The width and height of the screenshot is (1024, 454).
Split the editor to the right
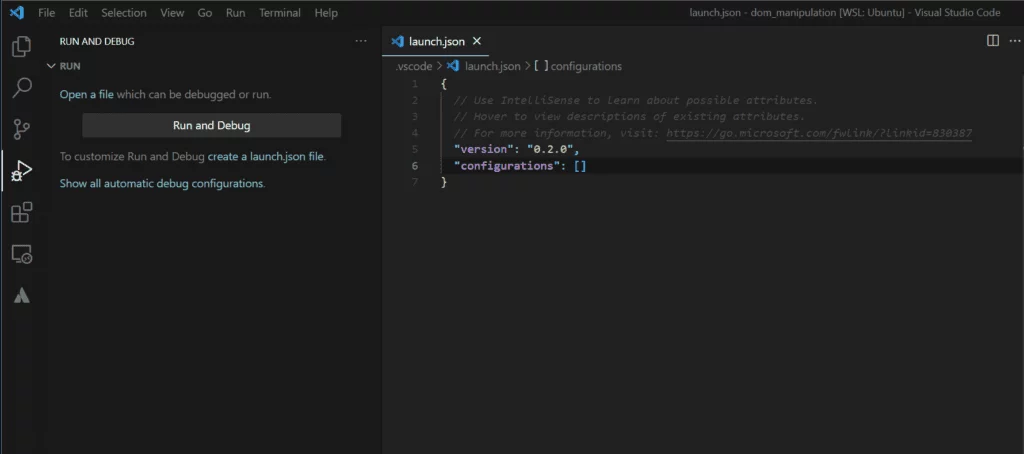pyautogui.click(x=993, y=41)
